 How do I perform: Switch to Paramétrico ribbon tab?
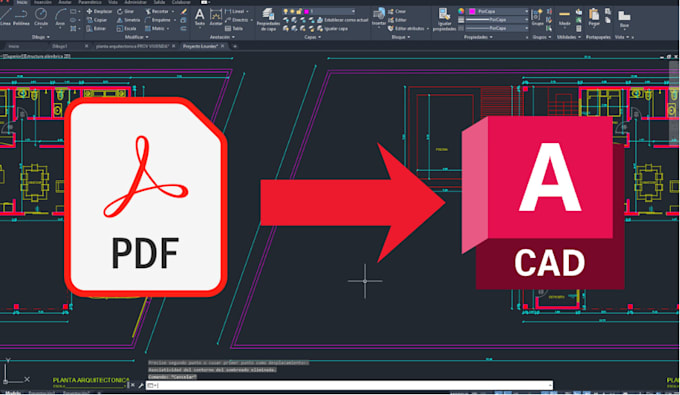pyautogui.click(x=90, y=2)
